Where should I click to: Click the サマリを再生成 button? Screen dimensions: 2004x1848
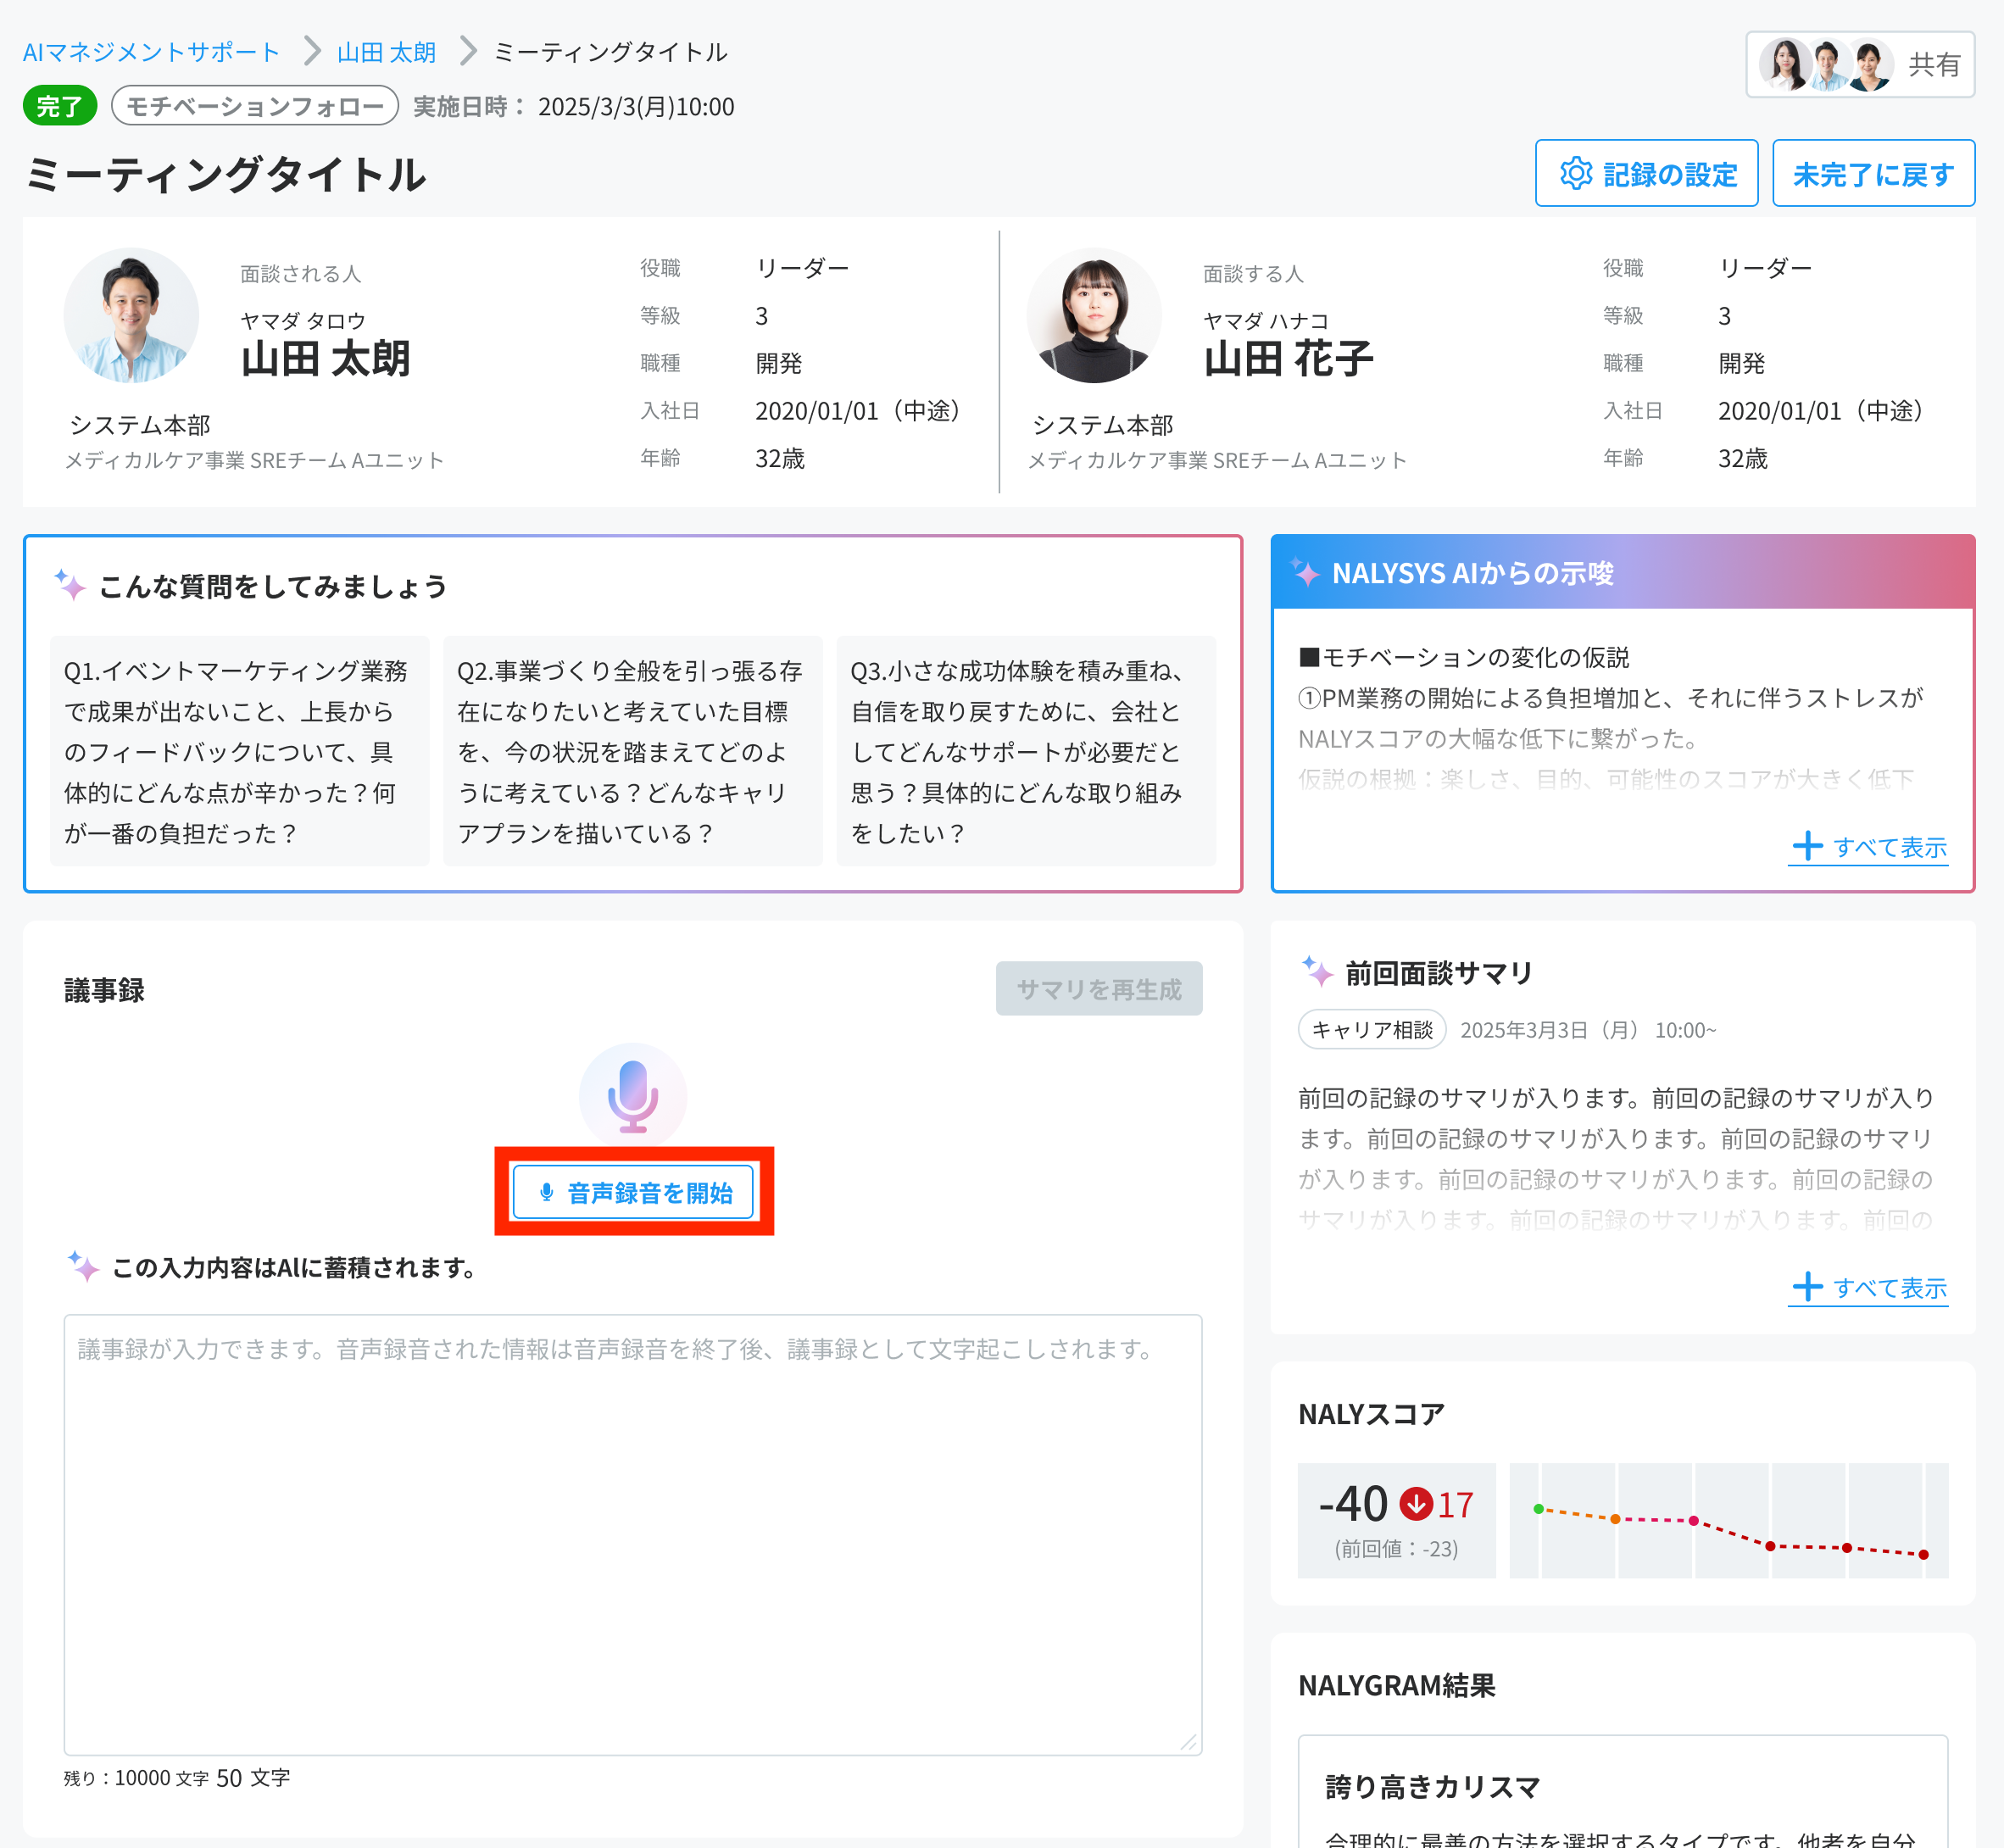(x=1098, y=989)
